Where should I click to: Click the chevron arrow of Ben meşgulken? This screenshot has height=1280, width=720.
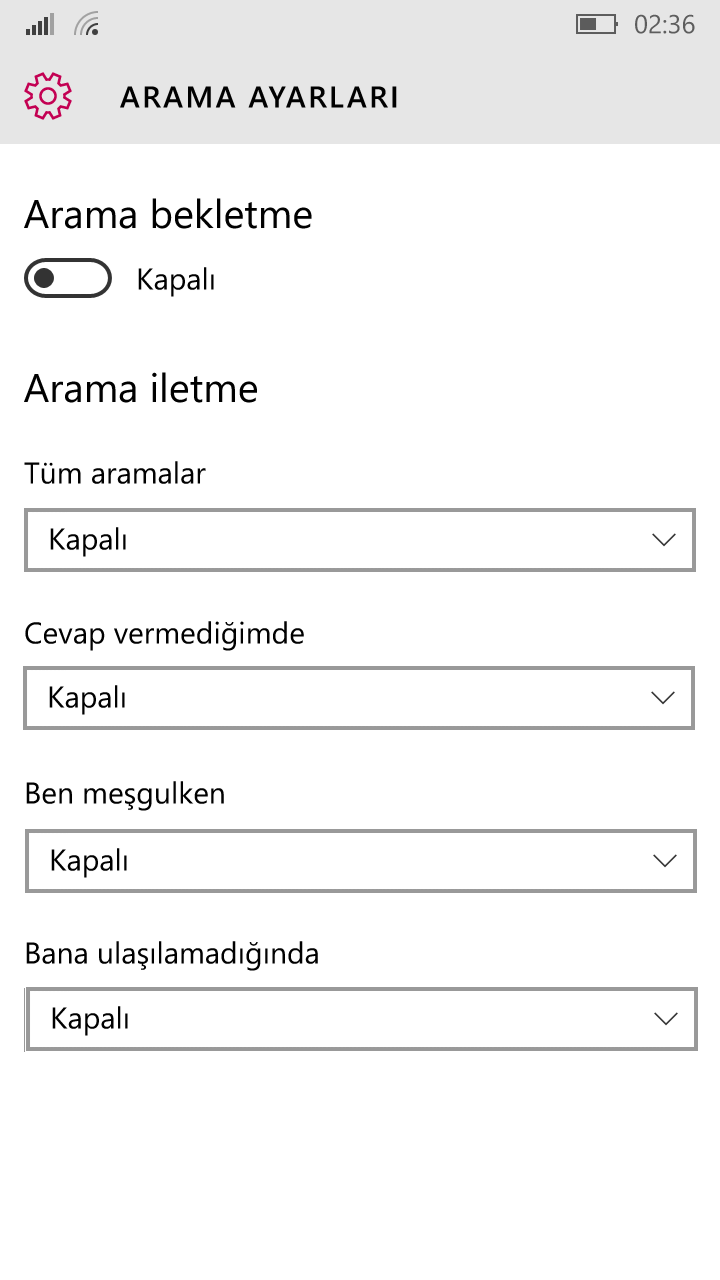tap(663, 860)
